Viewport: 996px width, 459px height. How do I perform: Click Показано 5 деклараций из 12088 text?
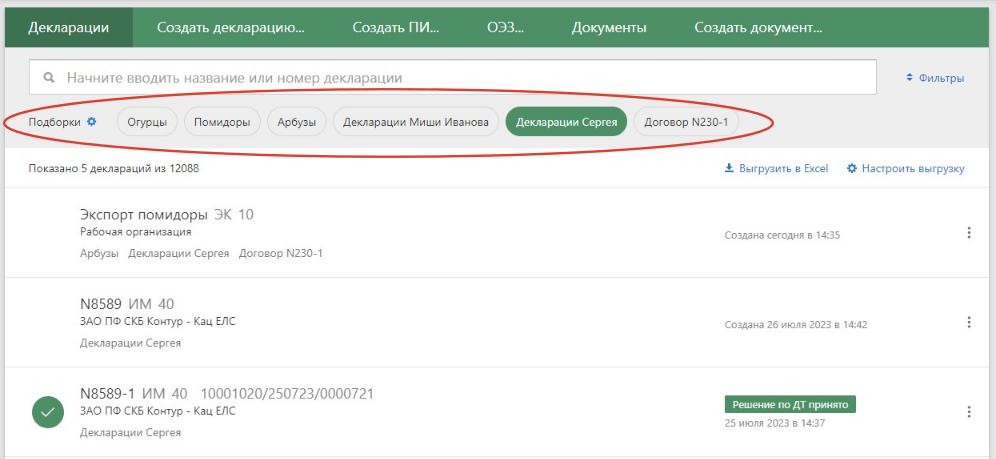114,169
